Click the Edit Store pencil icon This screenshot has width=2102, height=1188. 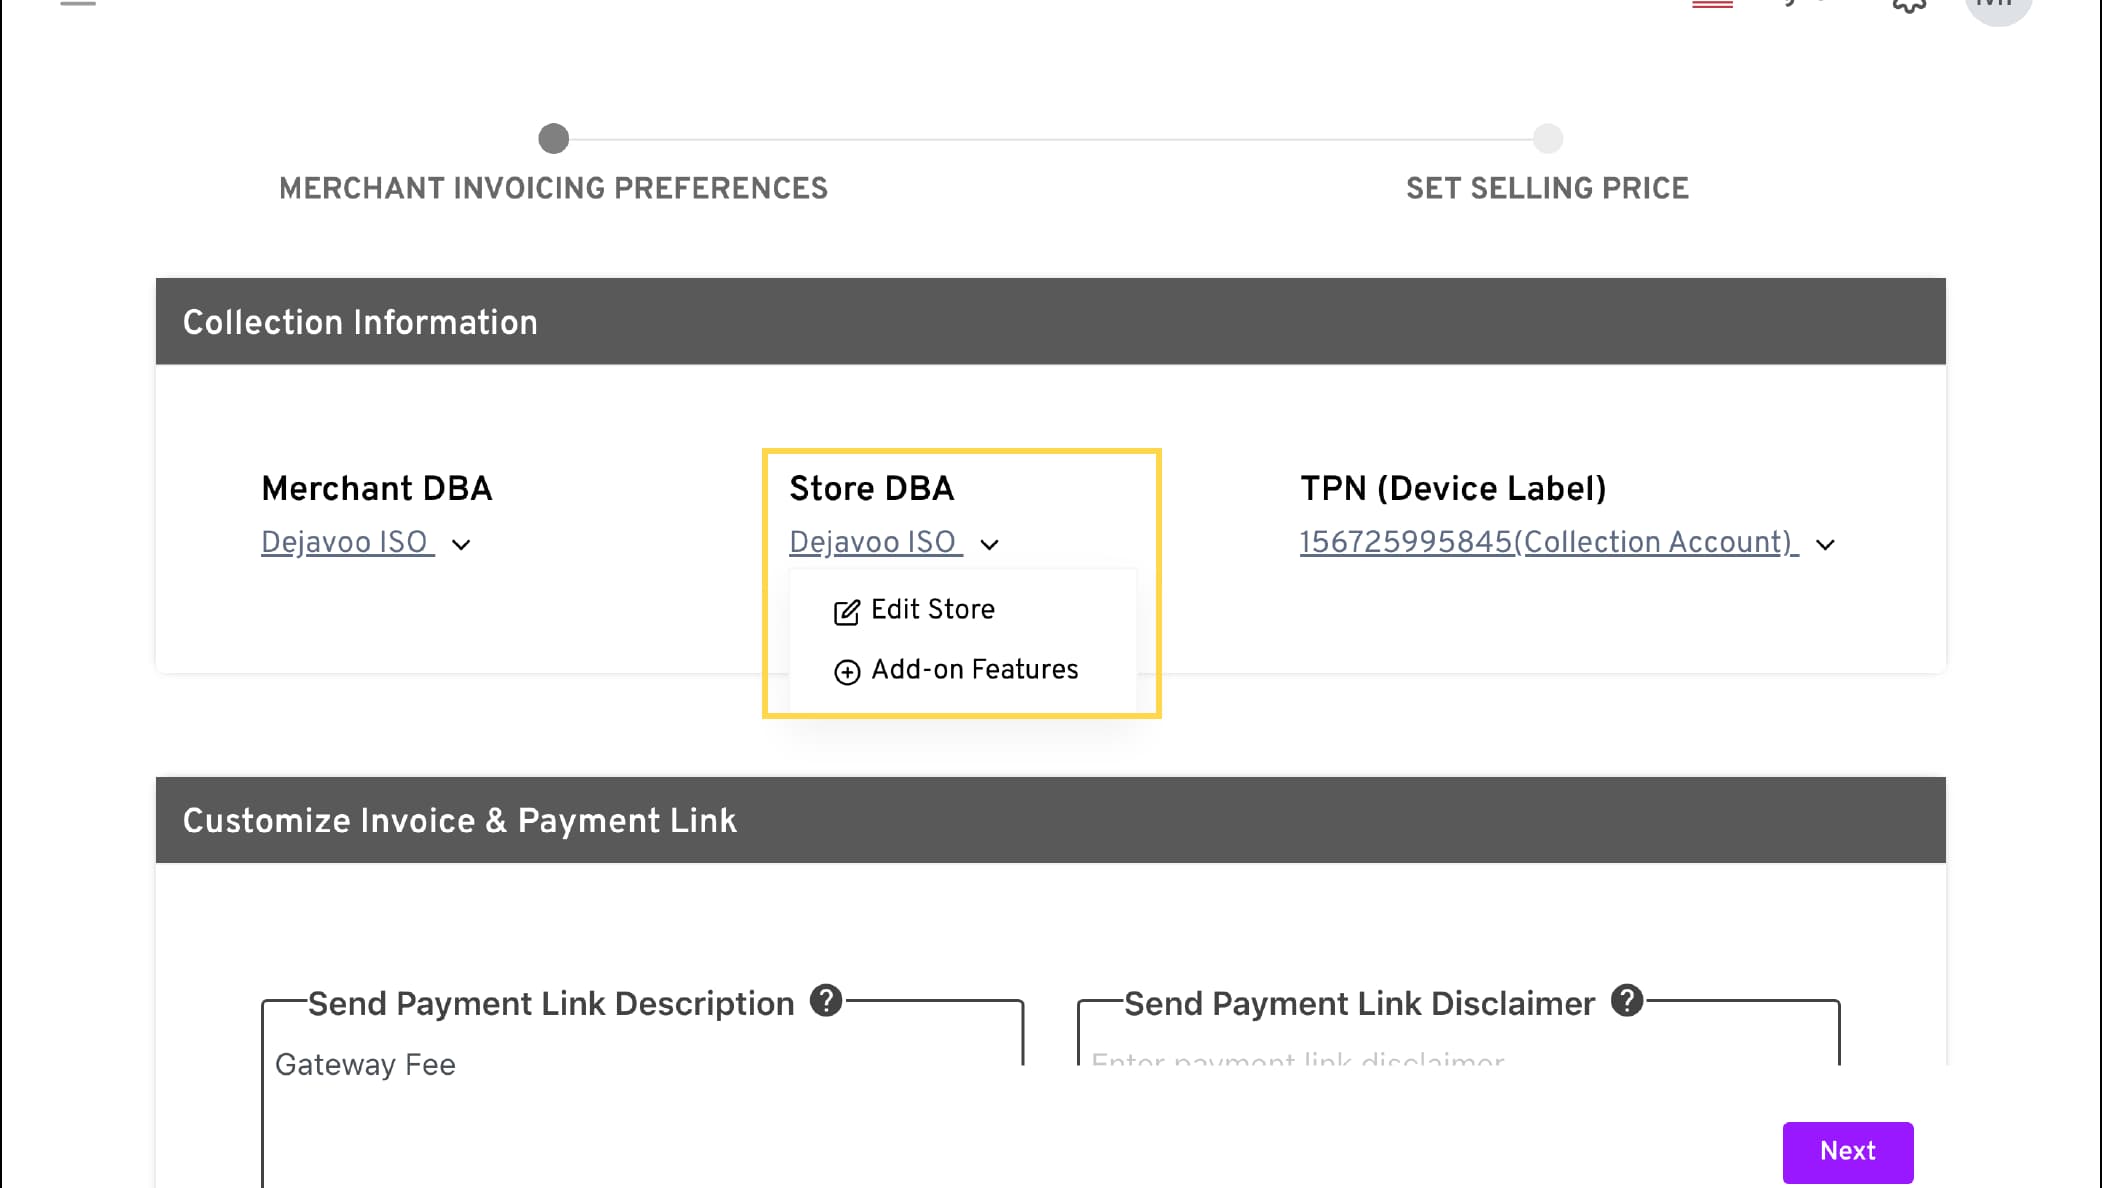(846, 612)
